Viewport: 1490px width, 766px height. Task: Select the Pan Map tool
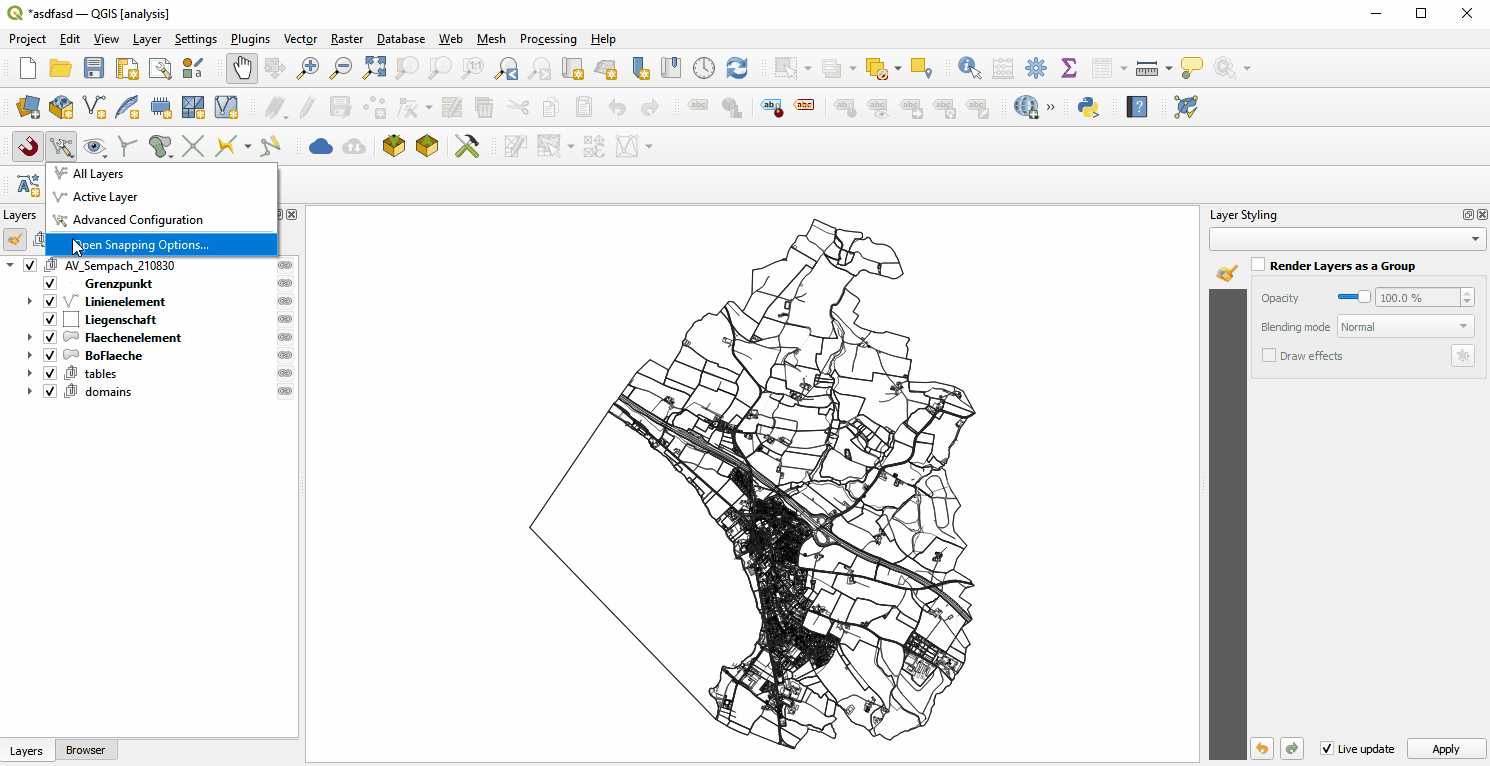[241, 67]
